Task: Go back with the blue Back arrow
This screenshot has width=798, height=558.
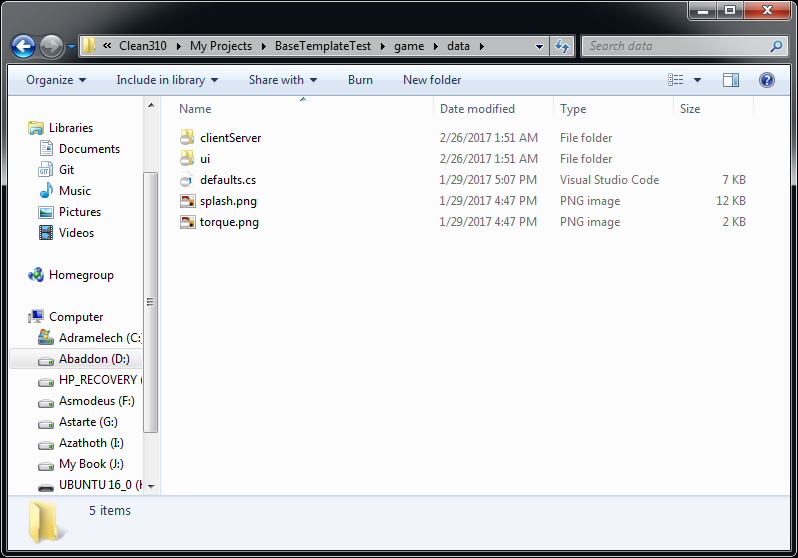Action: (23, 46)
